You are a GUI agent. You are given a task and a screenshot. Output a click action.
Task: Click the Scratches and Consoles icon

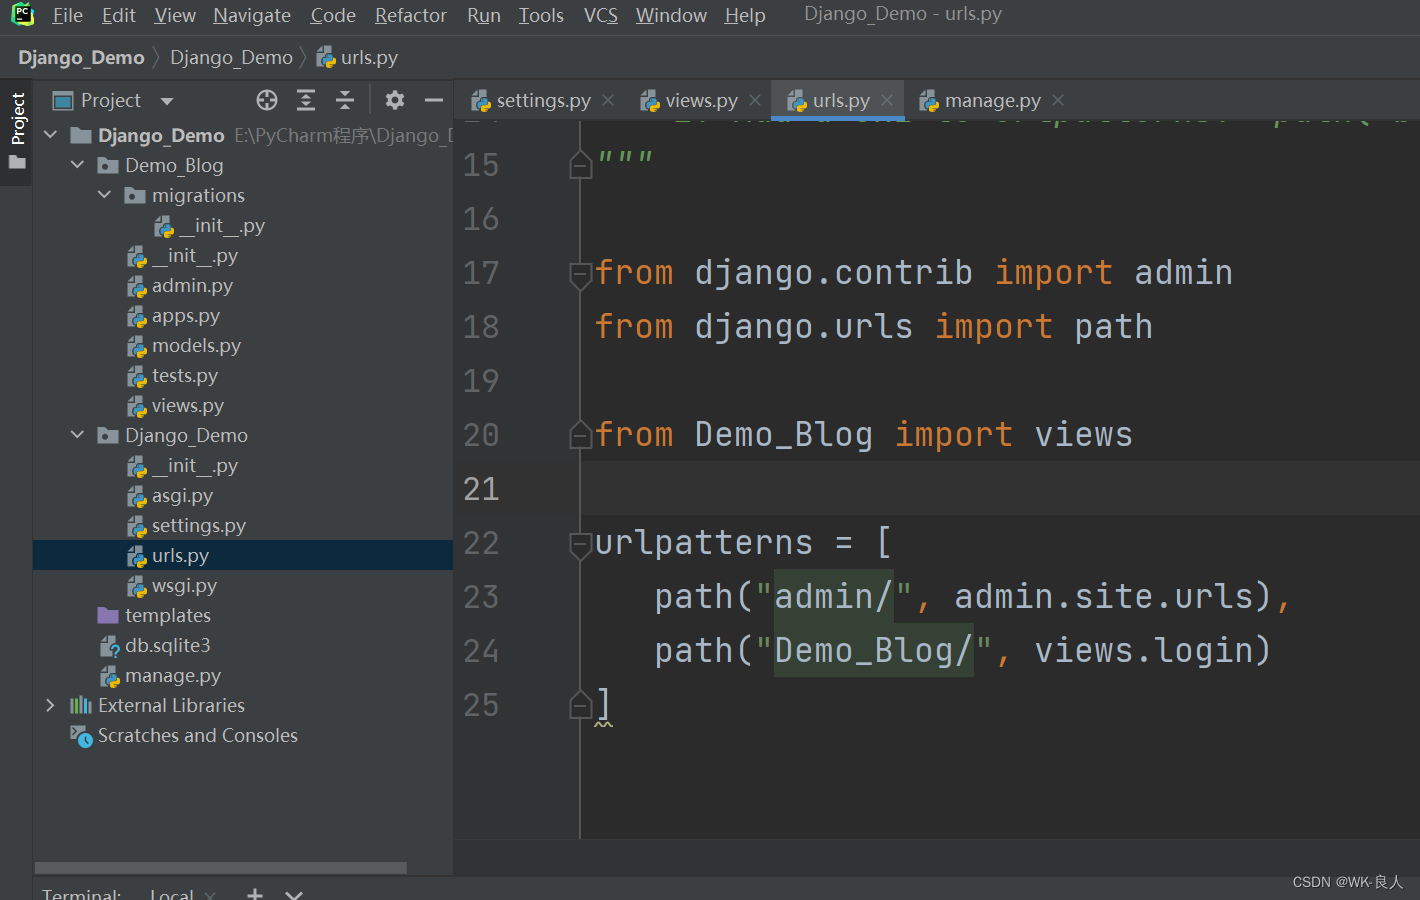(81, 736)
